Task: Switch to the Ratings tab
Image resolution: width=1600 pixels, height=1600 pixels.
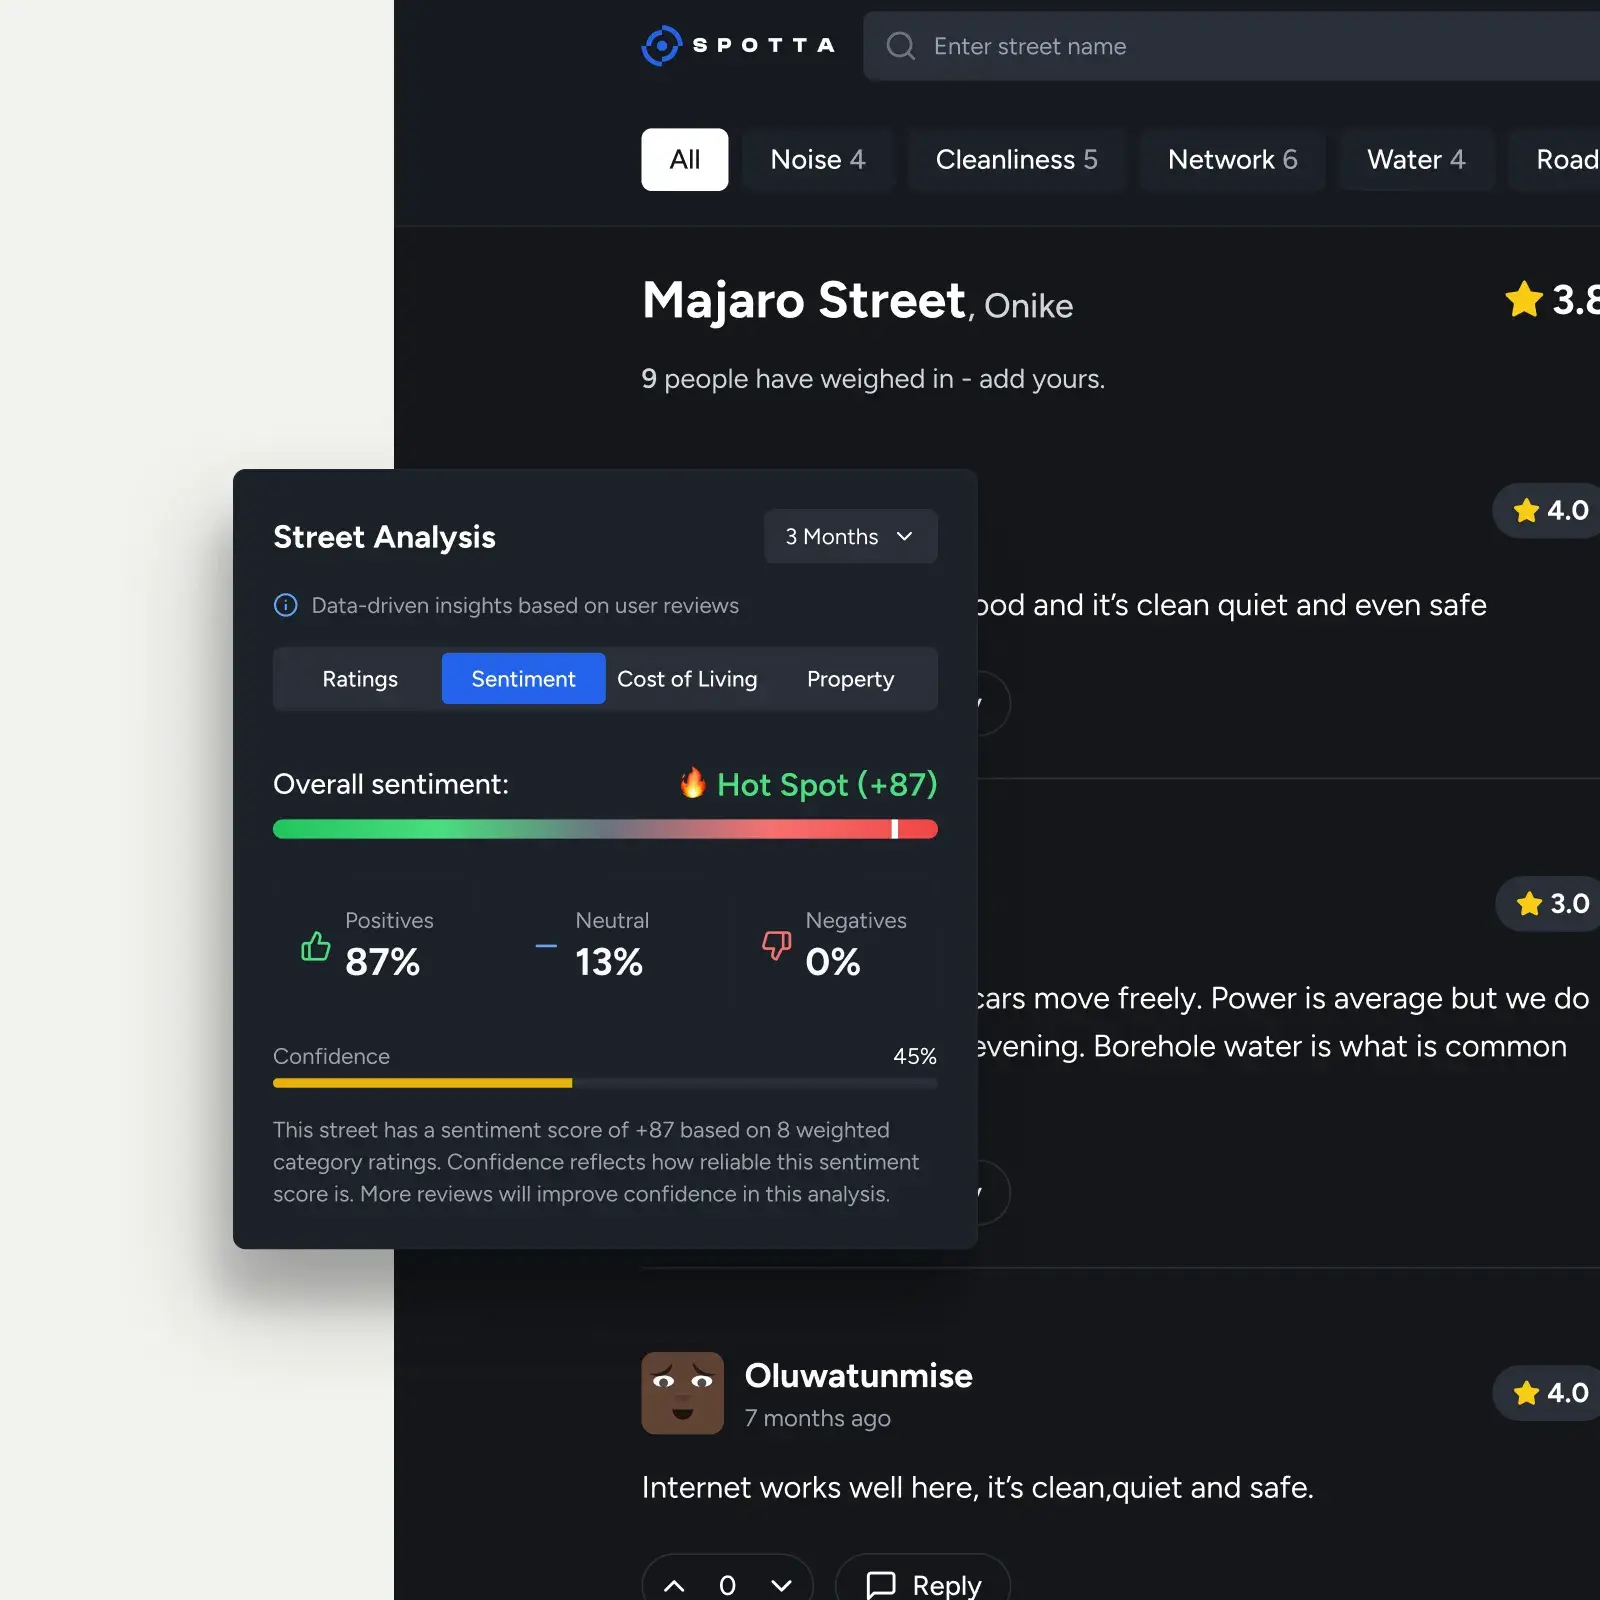Action: [x=360, y=679]
